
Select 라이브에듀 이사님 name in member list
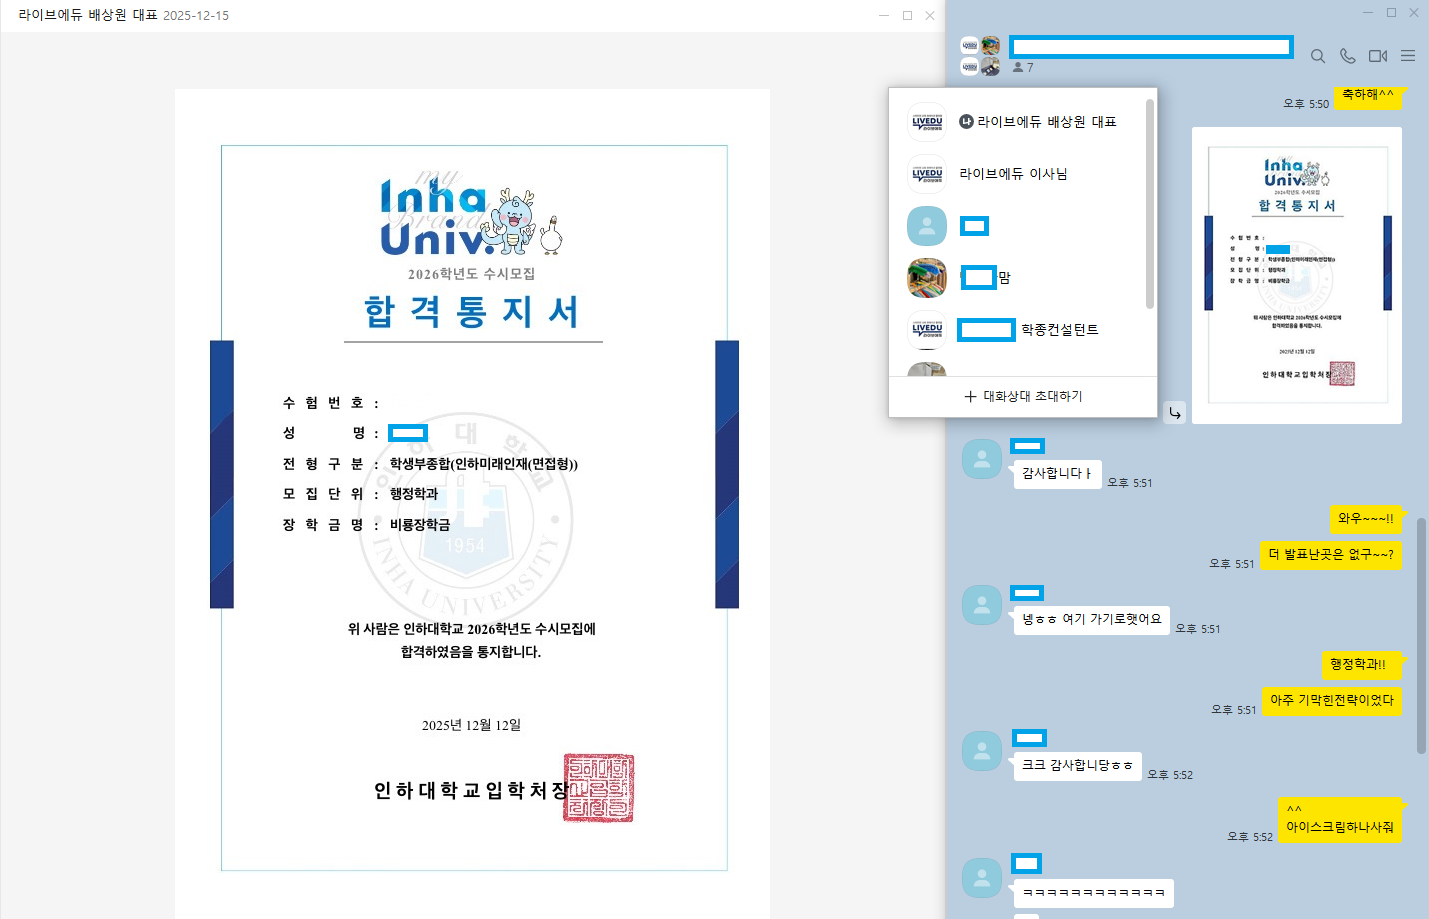(x=1013, y=174)
